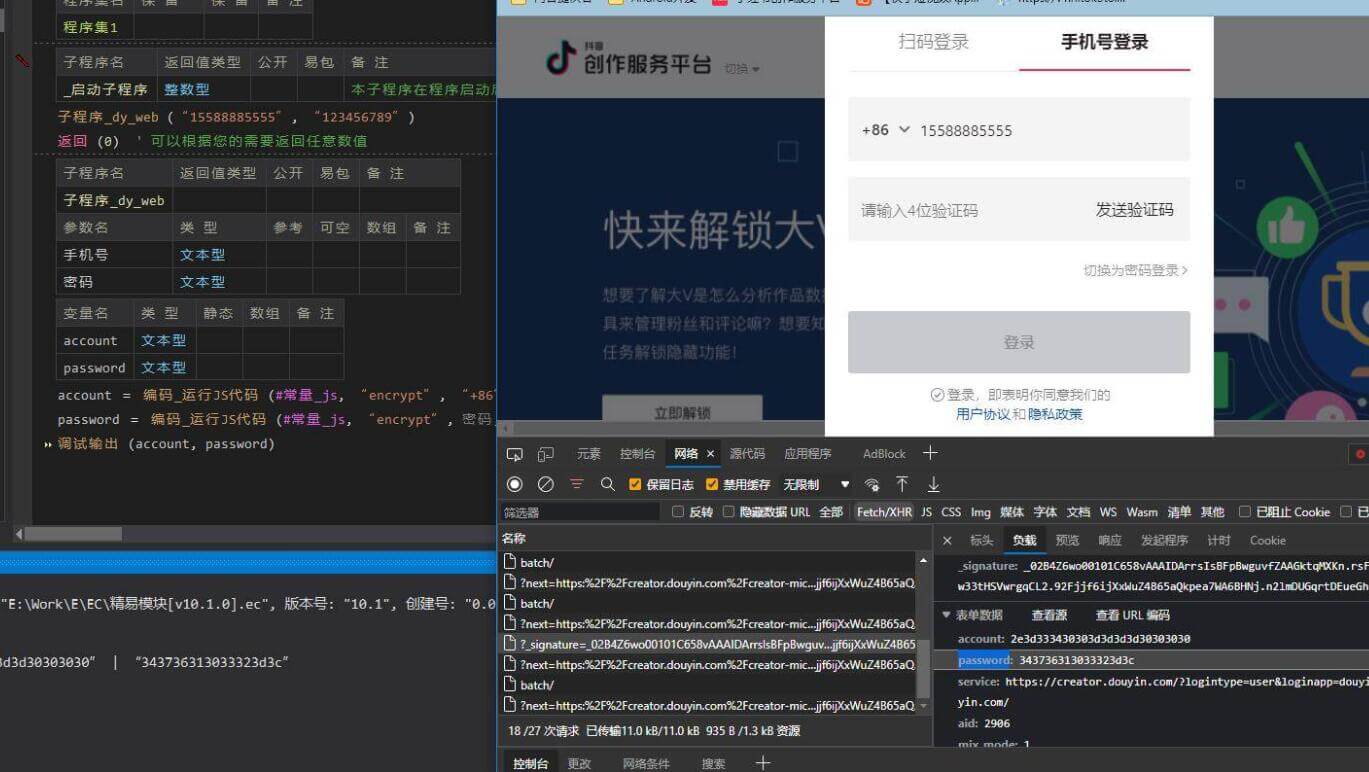Open network conditions wifi icon
Viewport: 1369px width, 772px height.
[872, 484]
